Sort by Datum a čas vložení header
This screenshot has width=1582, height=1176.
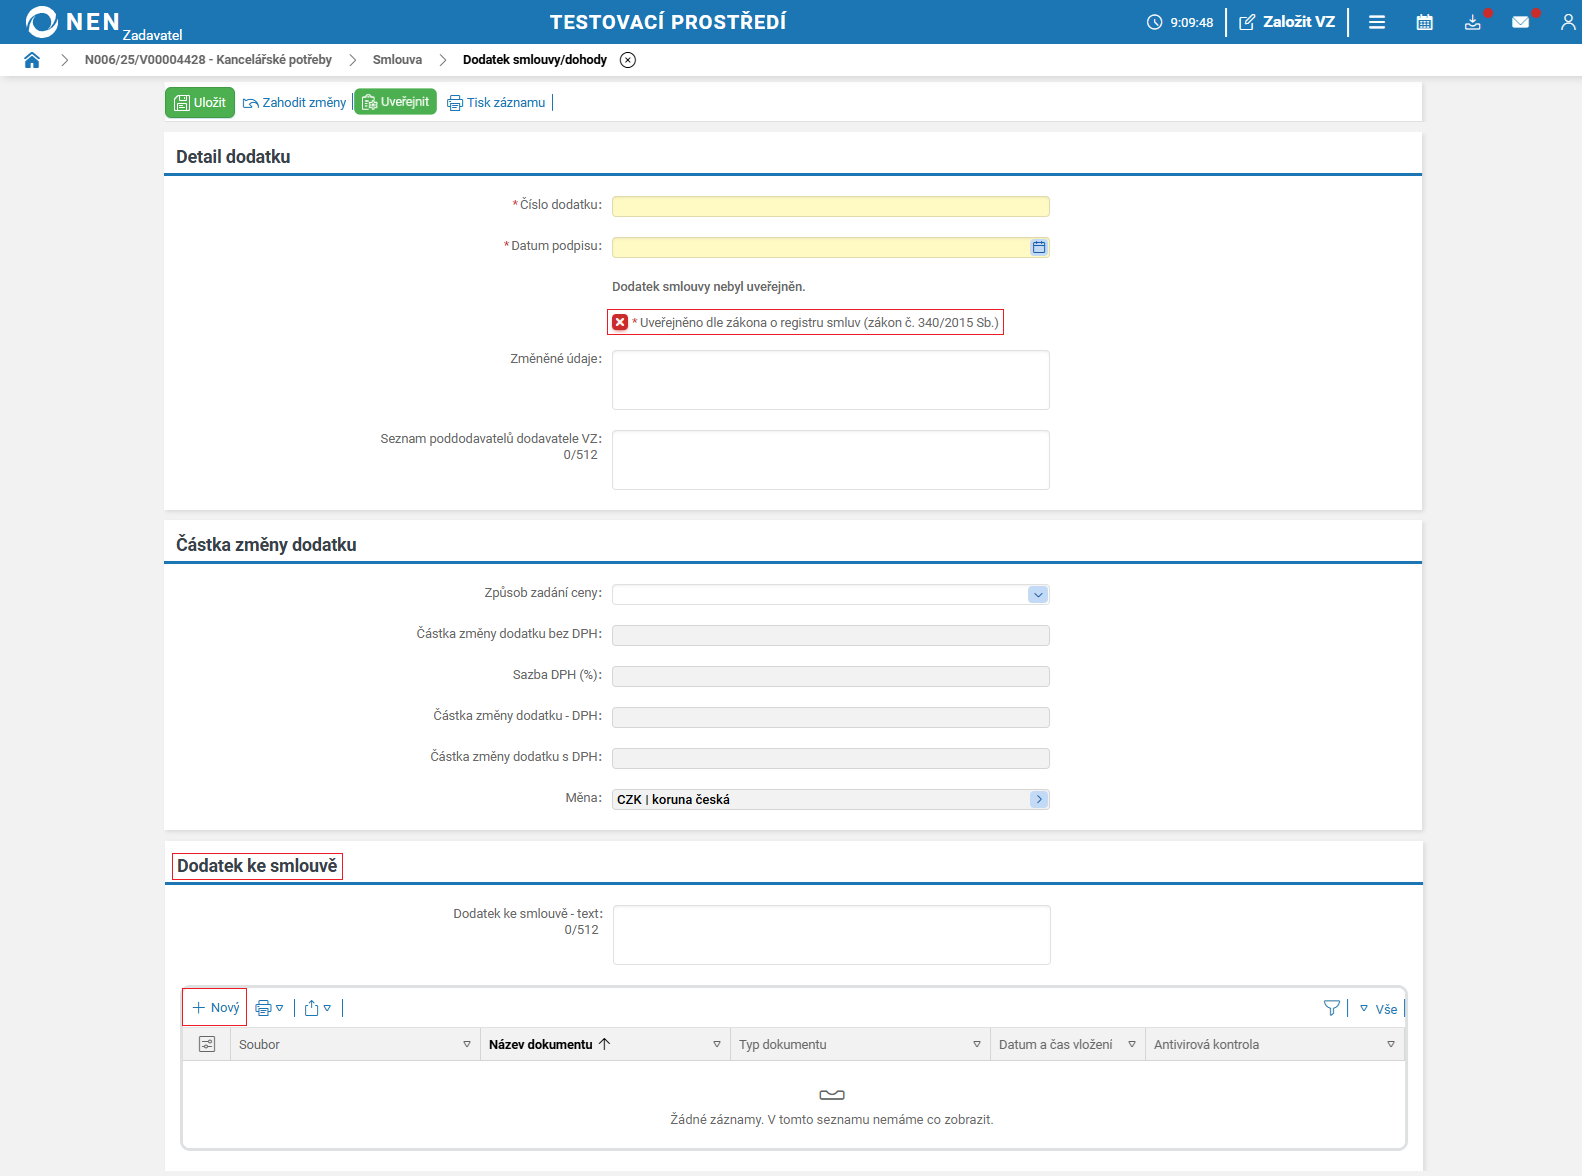(x=1055, y=1044)
